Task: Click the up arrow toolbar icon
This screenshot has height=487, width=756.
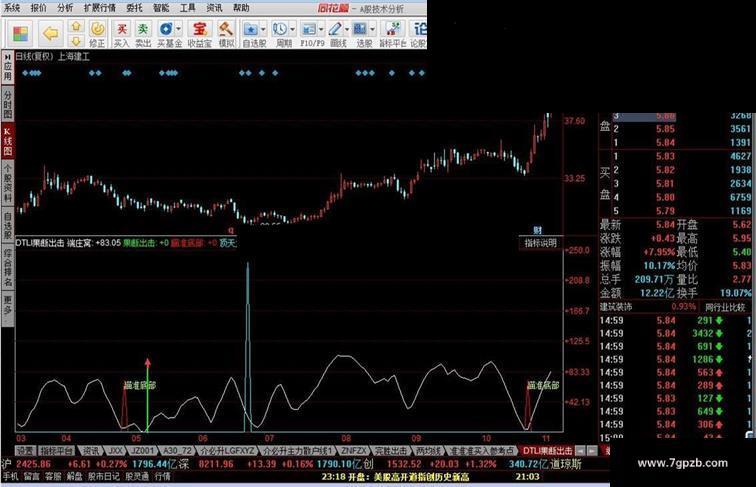Action: pos(76,26)
